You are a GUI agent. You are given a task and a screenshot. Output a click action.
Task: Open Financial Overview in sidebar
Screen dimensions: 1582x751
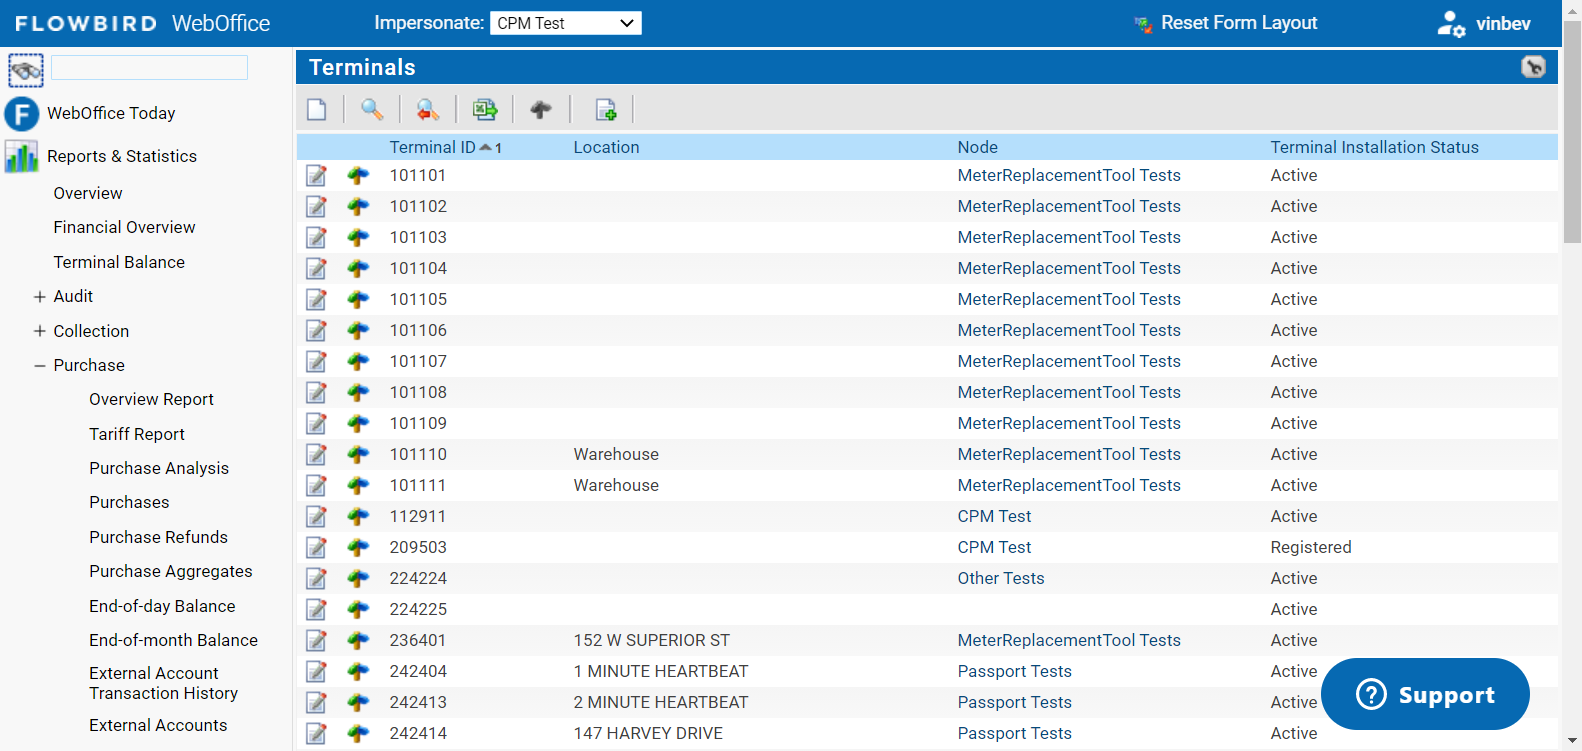point(124,227)
